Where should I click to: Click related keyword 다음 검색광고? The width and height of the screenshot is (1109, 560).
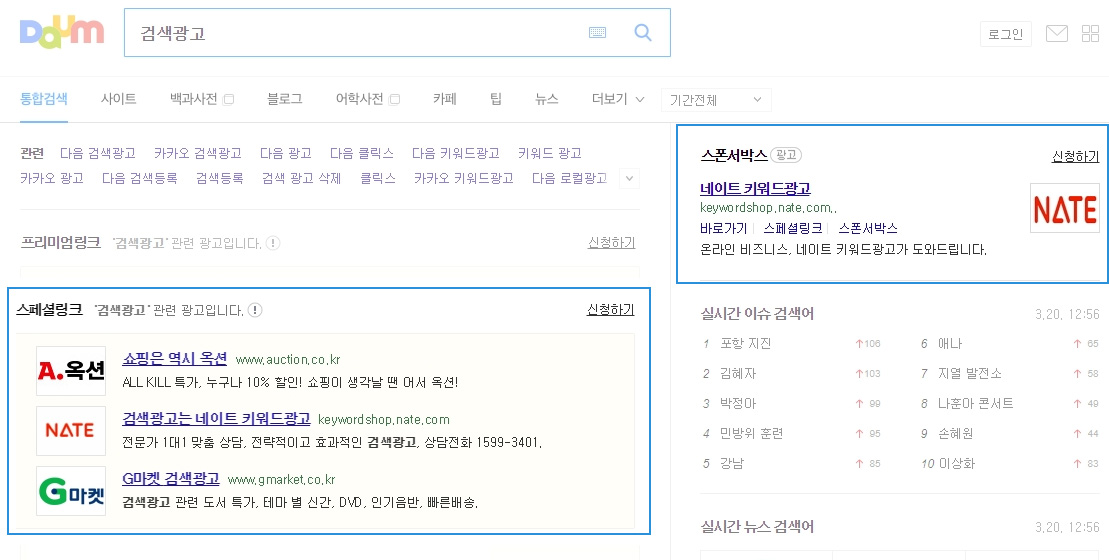pos(98,153)
